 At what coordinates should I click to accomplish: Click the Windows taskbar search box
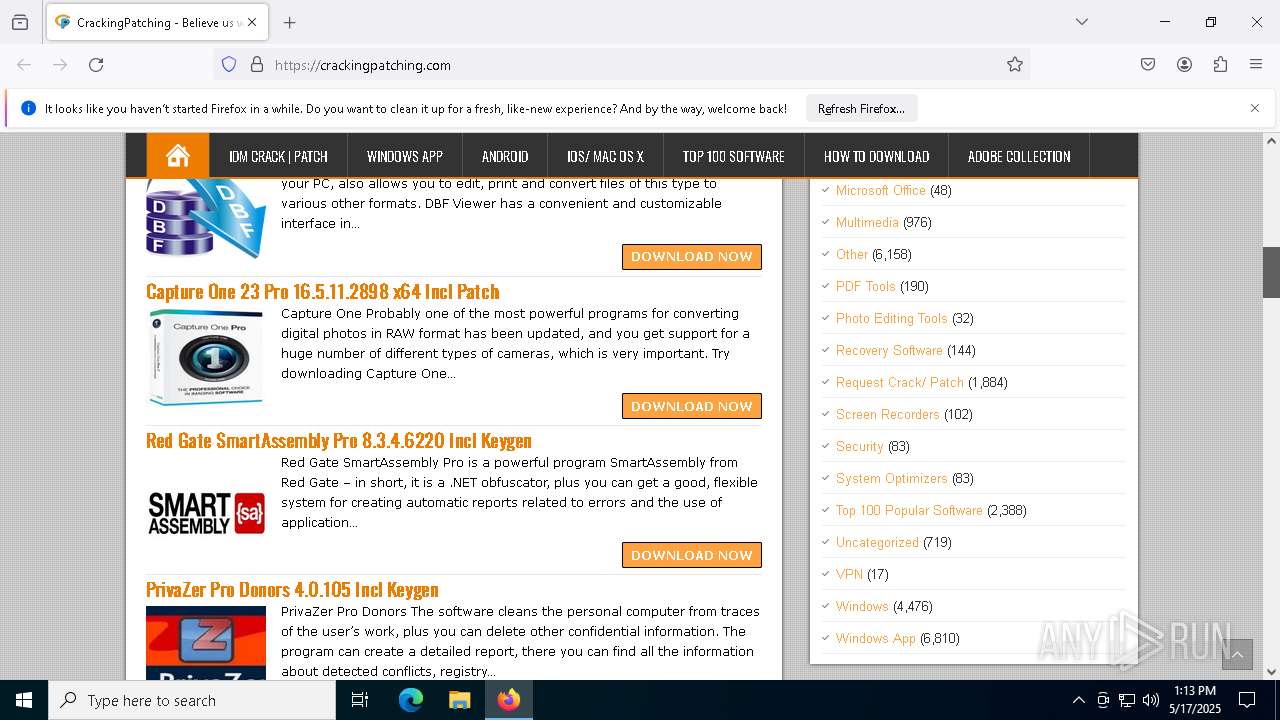192,700
